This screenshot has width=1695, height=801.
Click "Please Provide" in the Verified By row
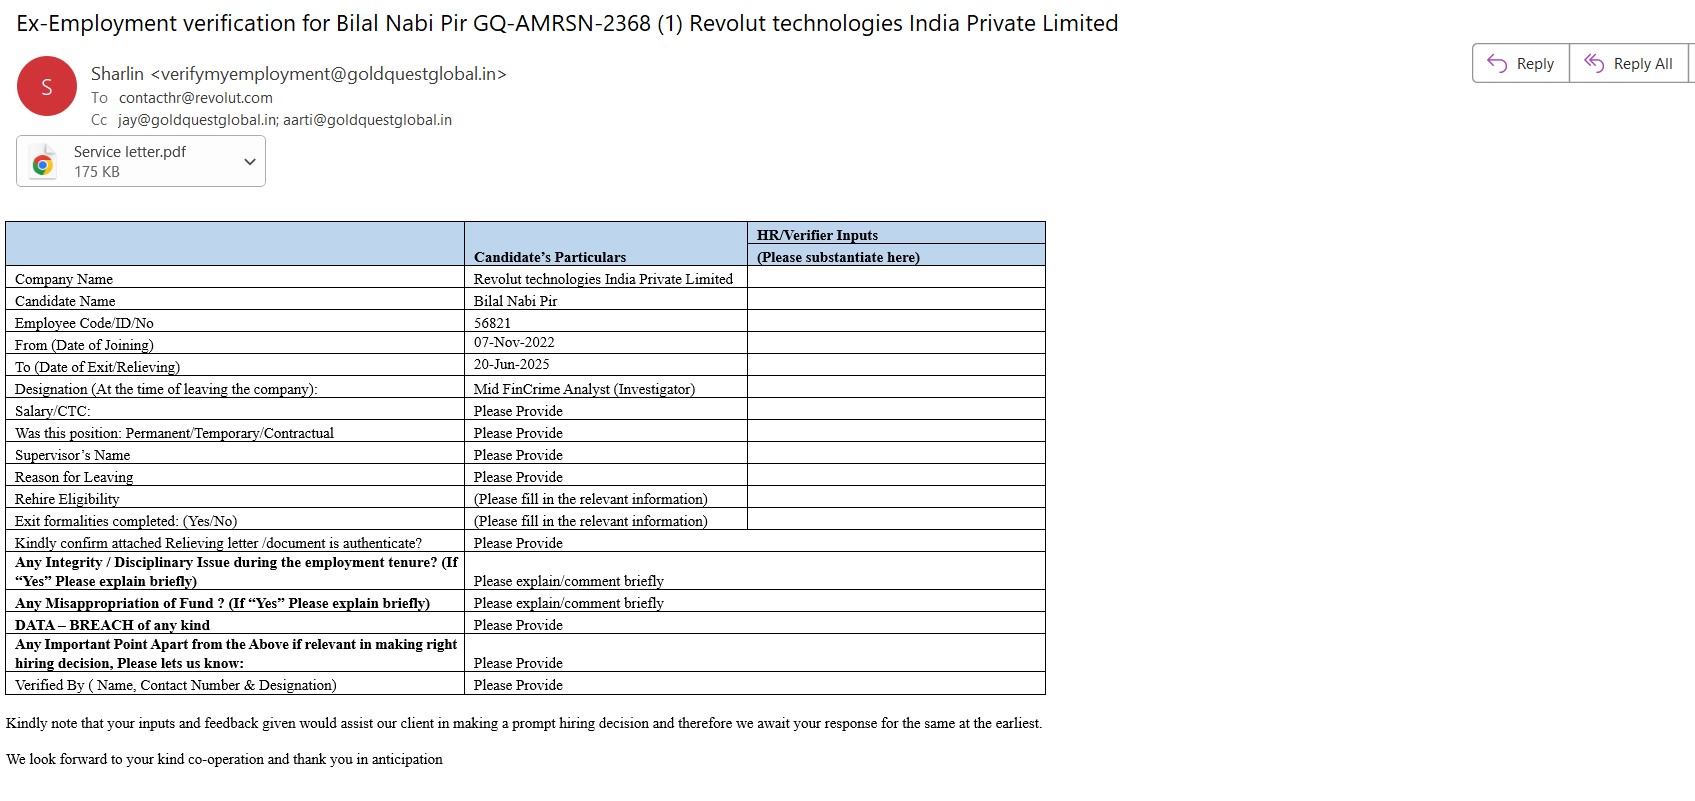pyautogui.click(x=518, y=685)
